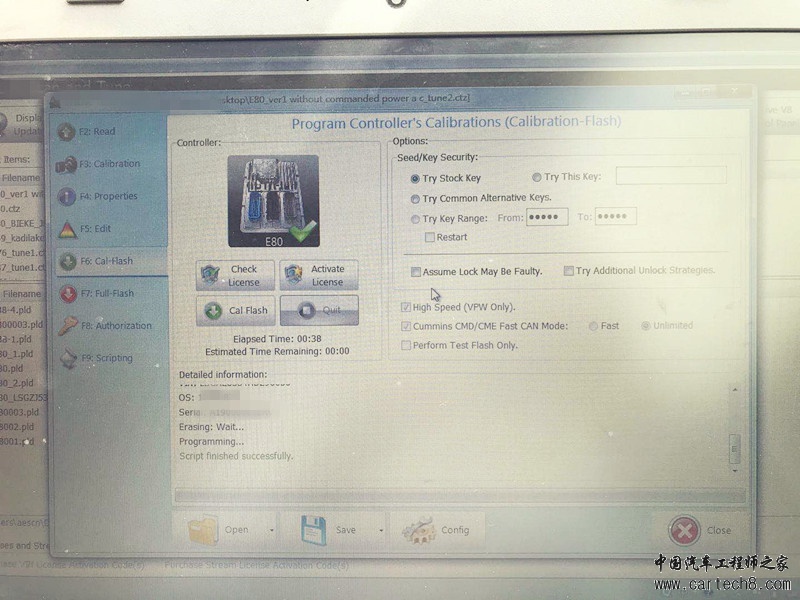Click the key range From field
Viewport: 800px width, 600px height.
[x=546, y=217]
